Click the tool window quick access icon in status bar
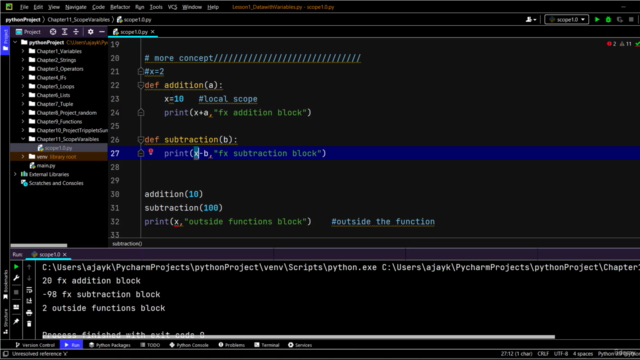Screen dimensions: 640x360 click(x=5, y=354)
